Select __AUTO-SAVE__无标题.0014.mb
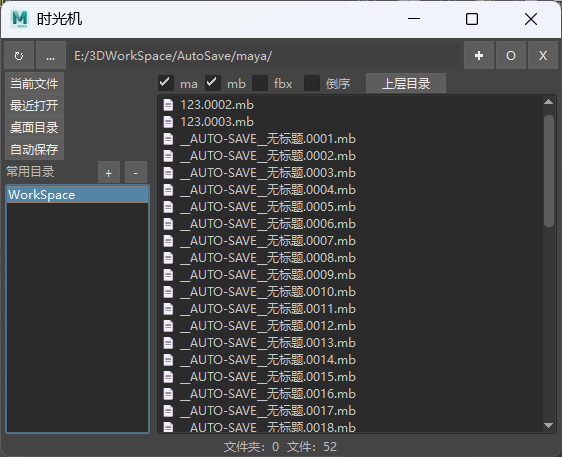562x457 pixels. [268, 360]
